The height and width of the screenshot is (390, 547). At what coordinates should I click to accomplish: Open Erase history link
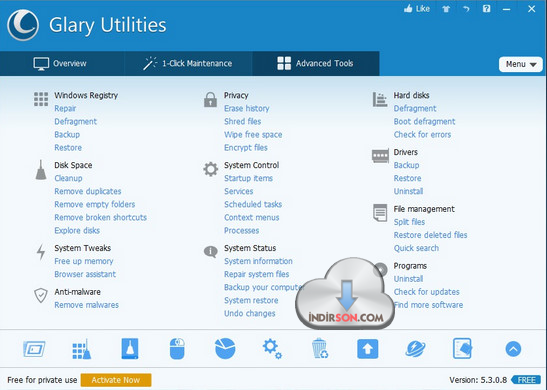click(x=247, y=108)
